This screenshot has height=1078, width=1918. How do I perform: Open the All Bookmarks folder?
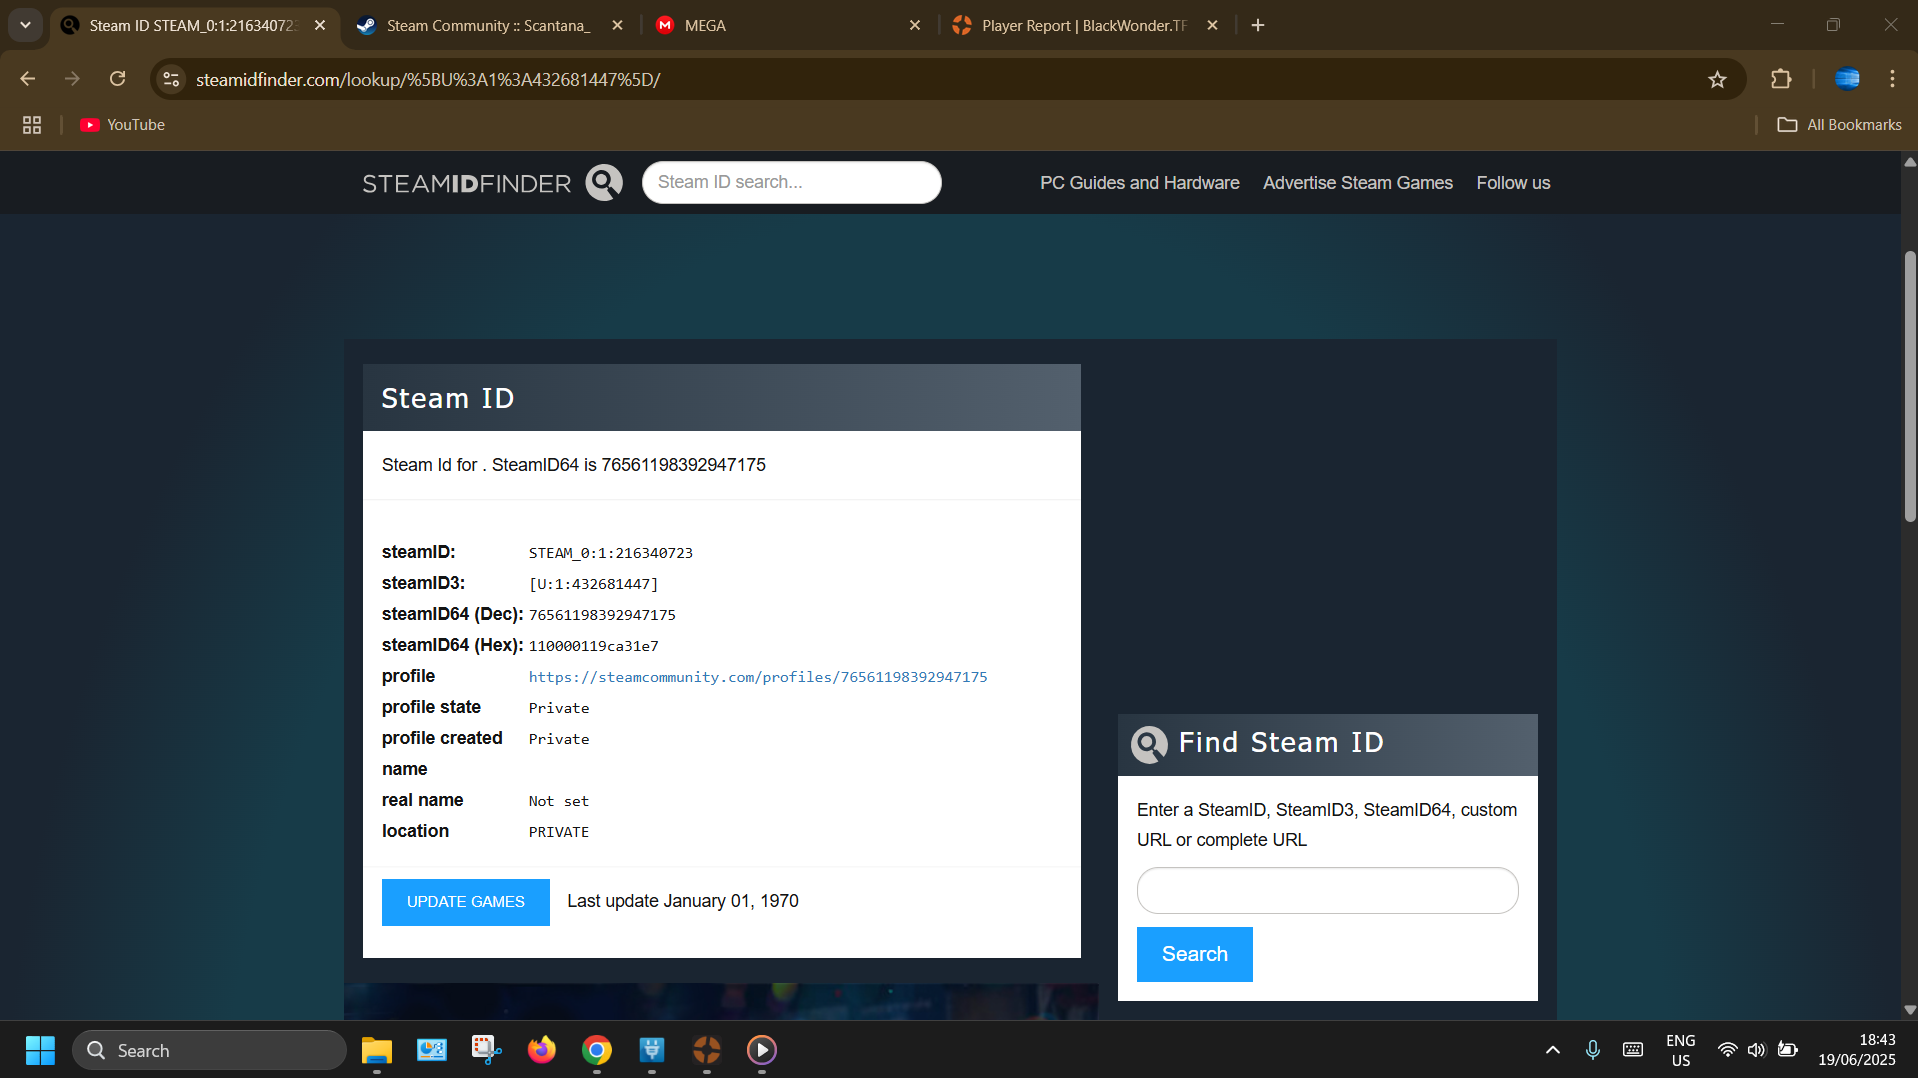pyautogui.click(x=1839, y=125)
